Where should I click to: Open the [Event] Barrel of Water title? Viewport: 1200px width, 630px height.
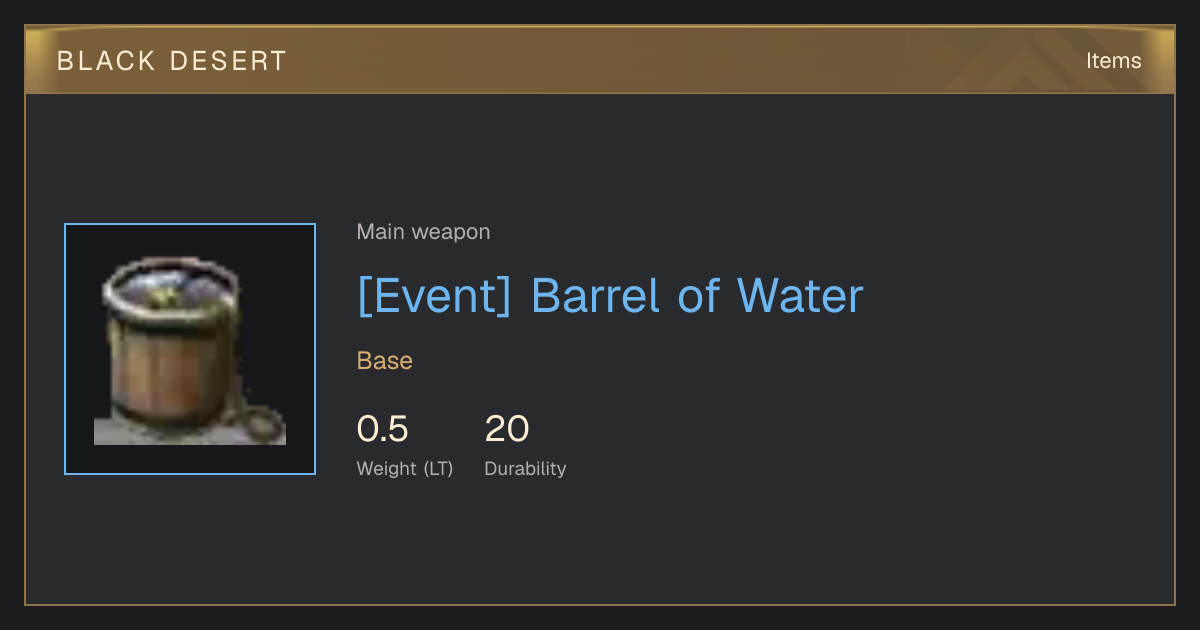tap(610, 296)
